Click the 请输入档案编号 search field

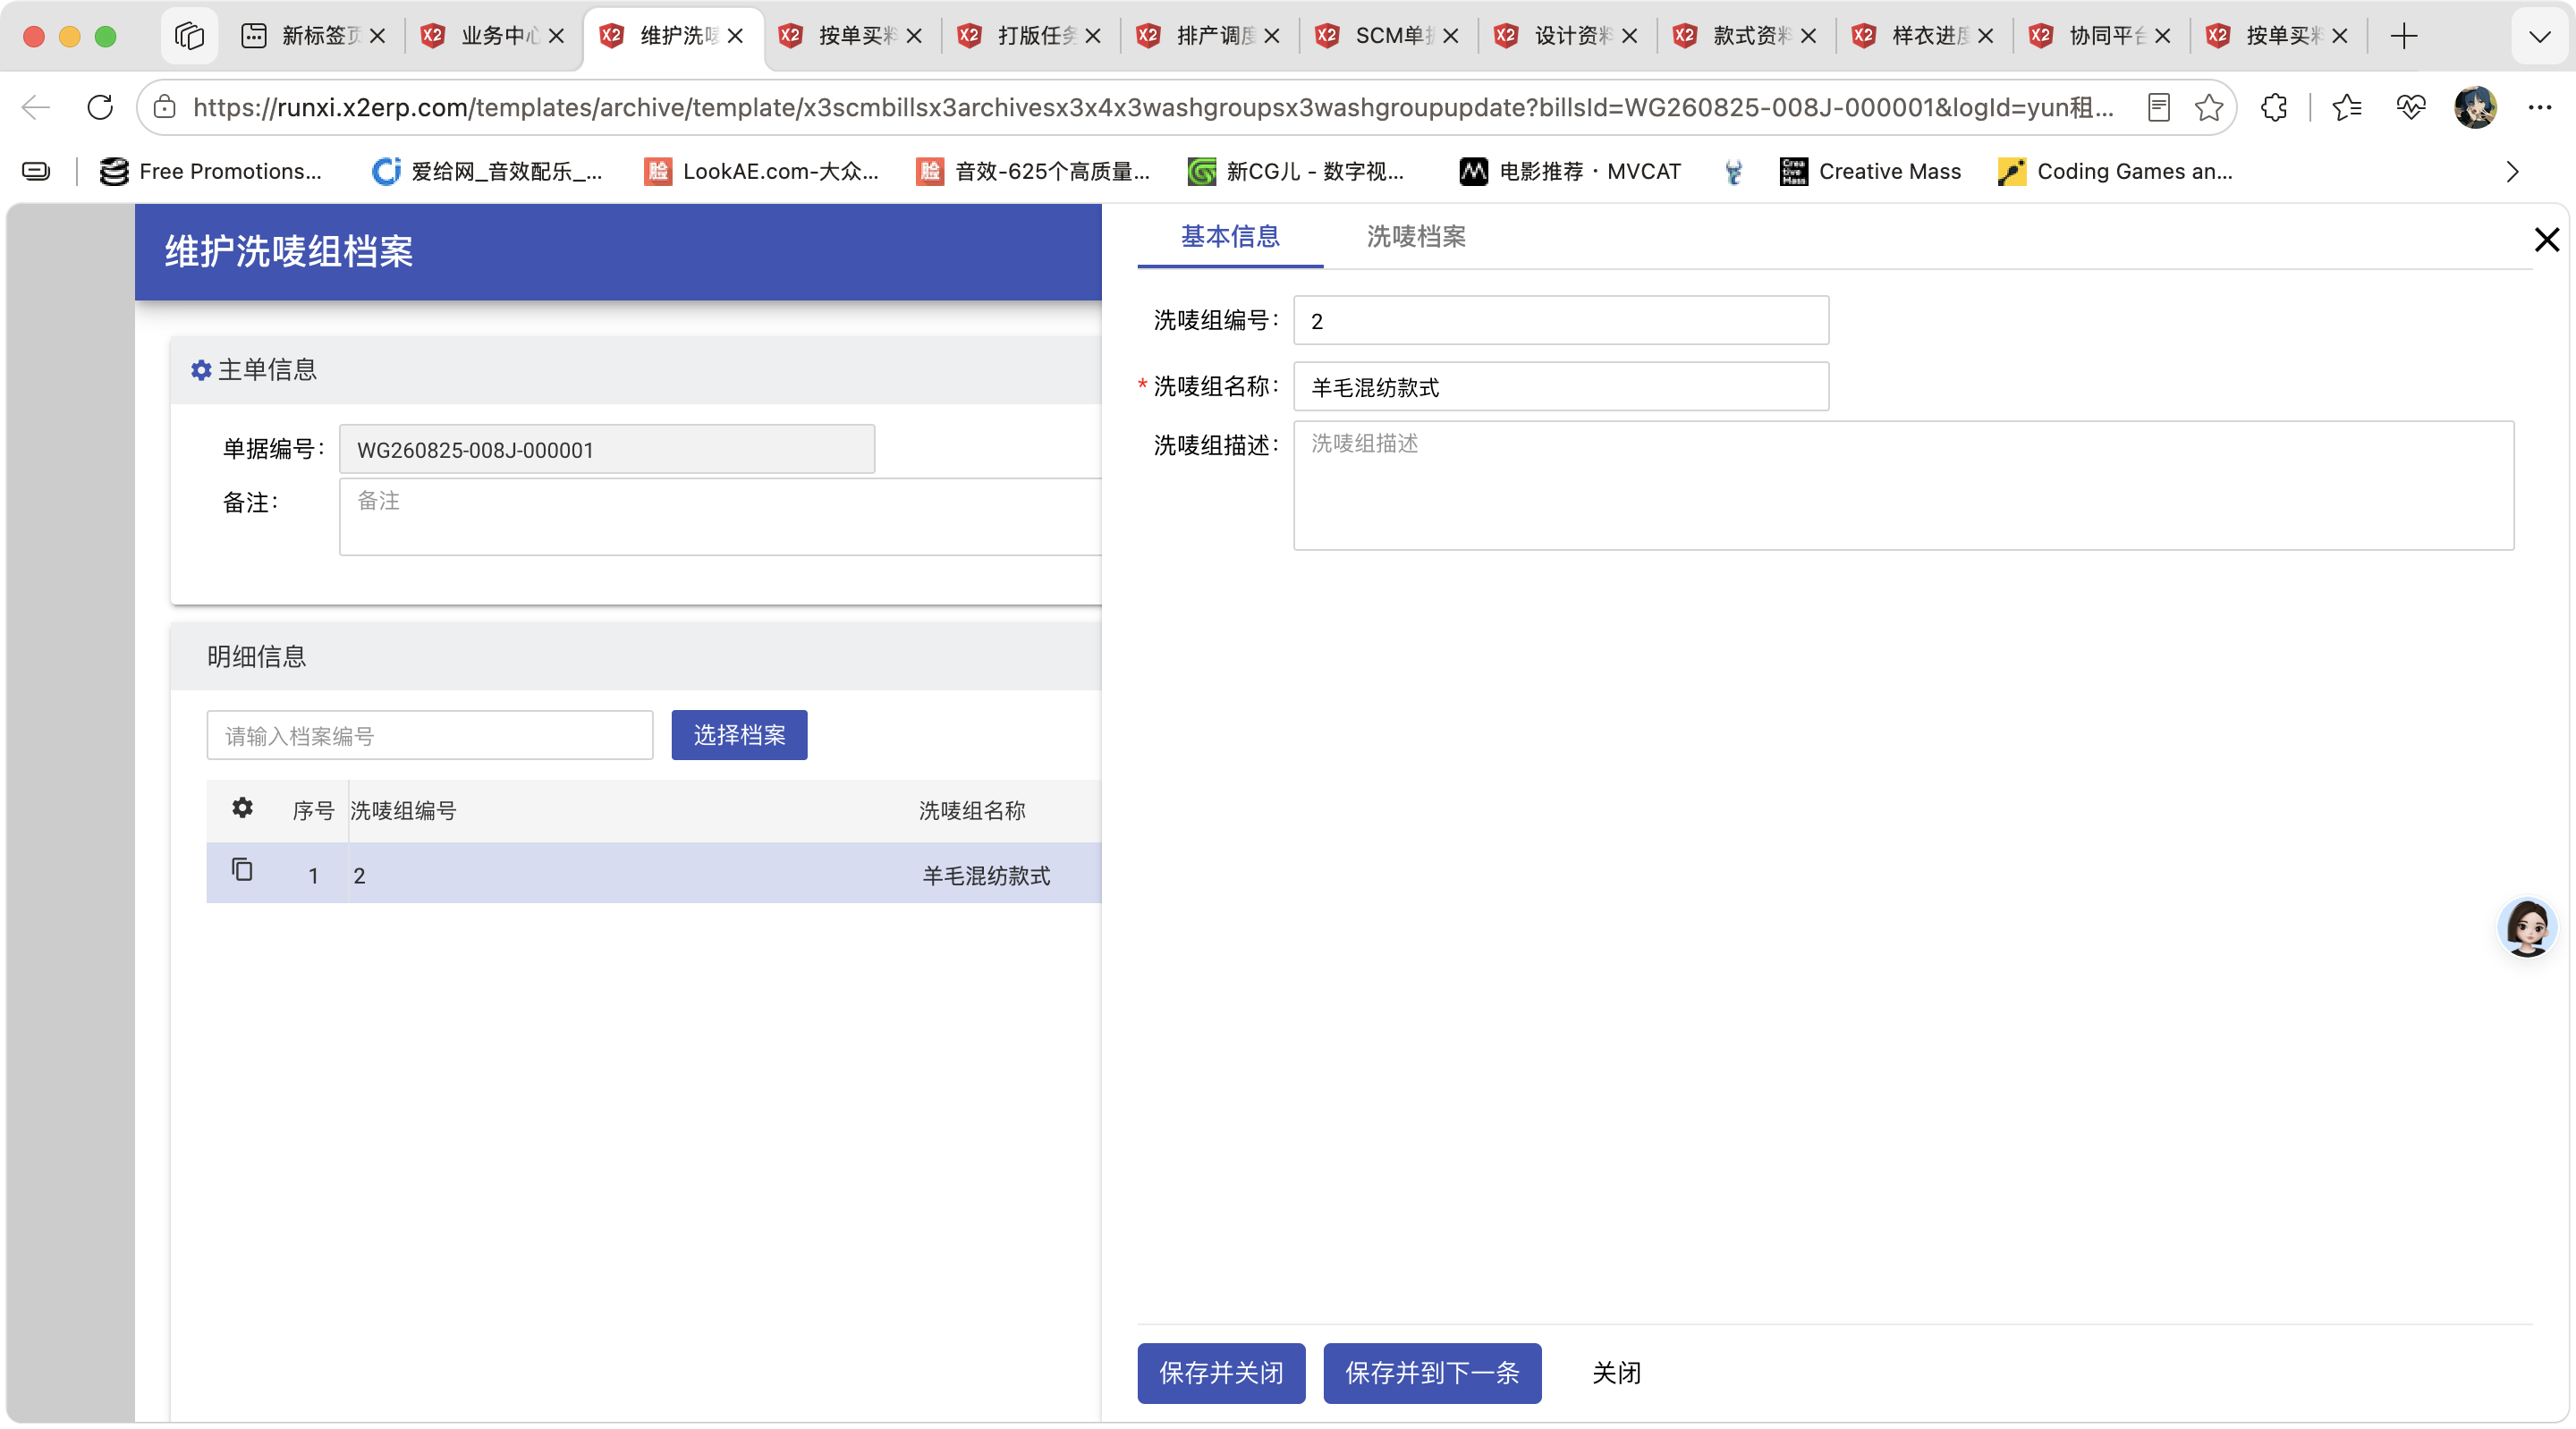(430, 735)
